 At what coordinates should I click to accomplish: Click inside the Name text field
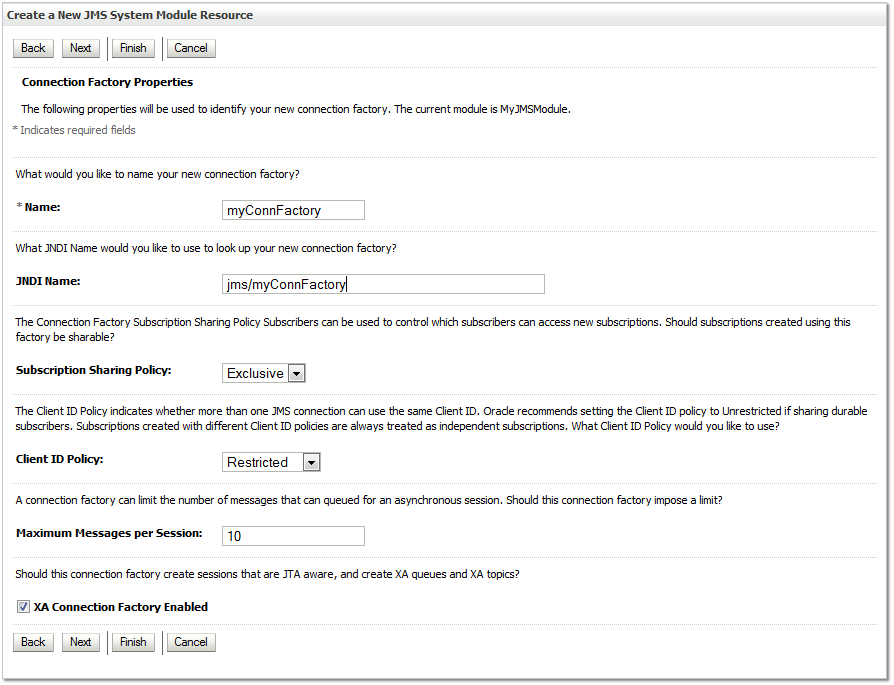292,210
